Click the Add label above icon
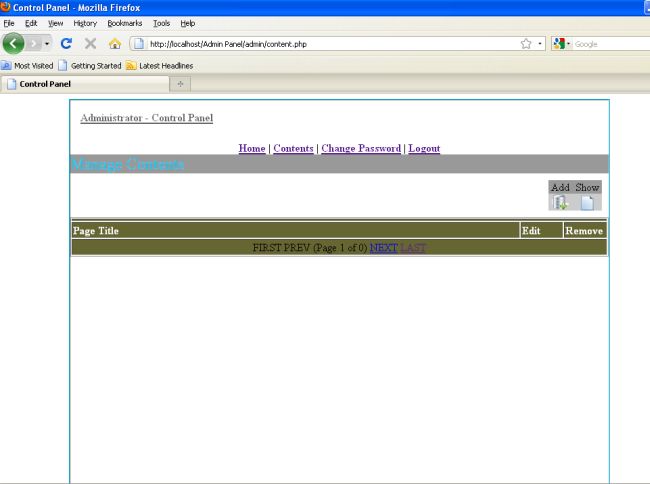This screenshot has height=484, width=650. pyautogui.click(x=560, y=187)
